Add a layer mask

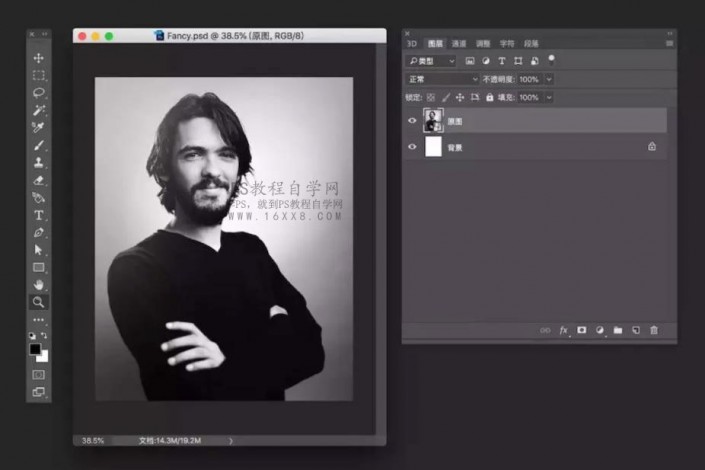582,330
